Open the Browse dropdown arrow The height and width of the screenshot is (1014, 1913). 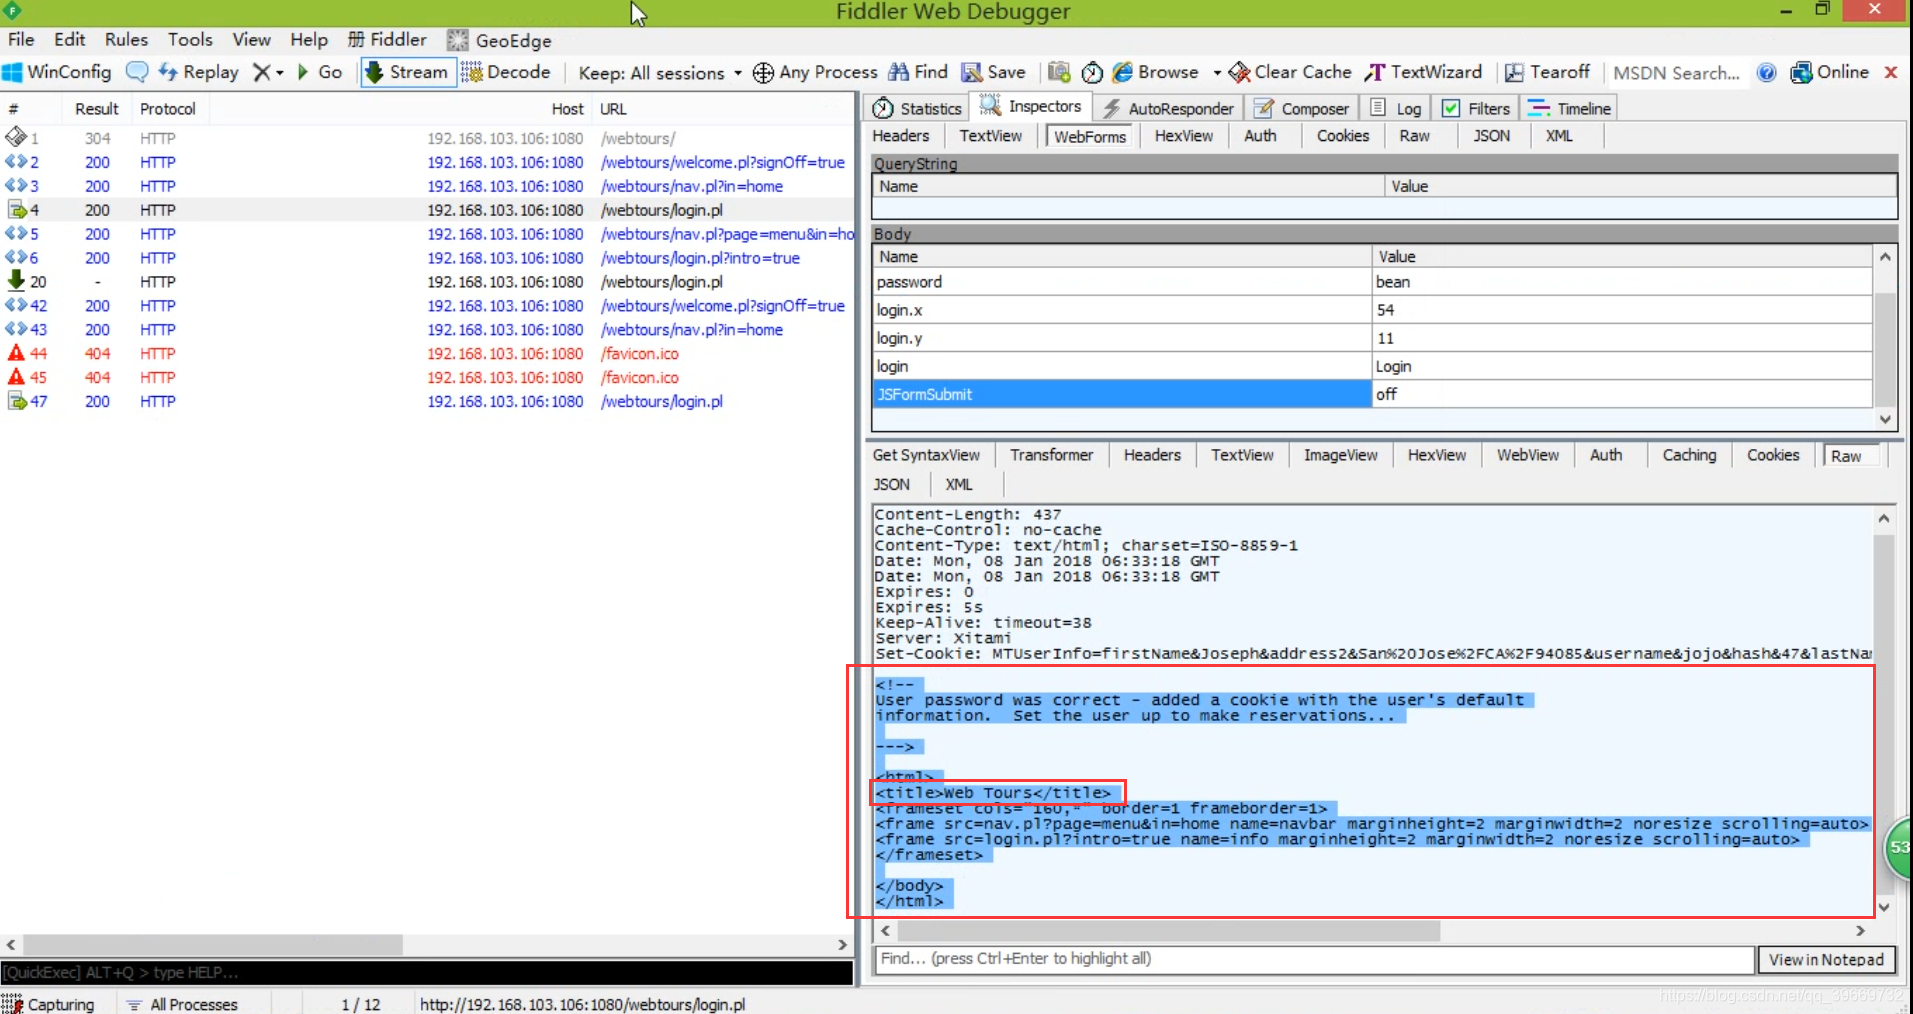1217,73
